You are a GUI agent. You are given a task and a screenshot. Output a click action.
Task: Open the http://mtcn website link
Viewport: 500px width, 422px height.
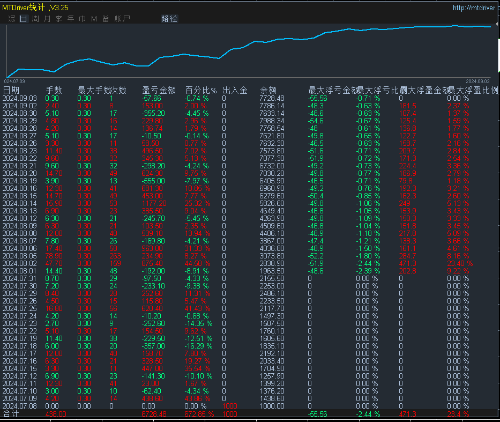(x=473, y=8)
